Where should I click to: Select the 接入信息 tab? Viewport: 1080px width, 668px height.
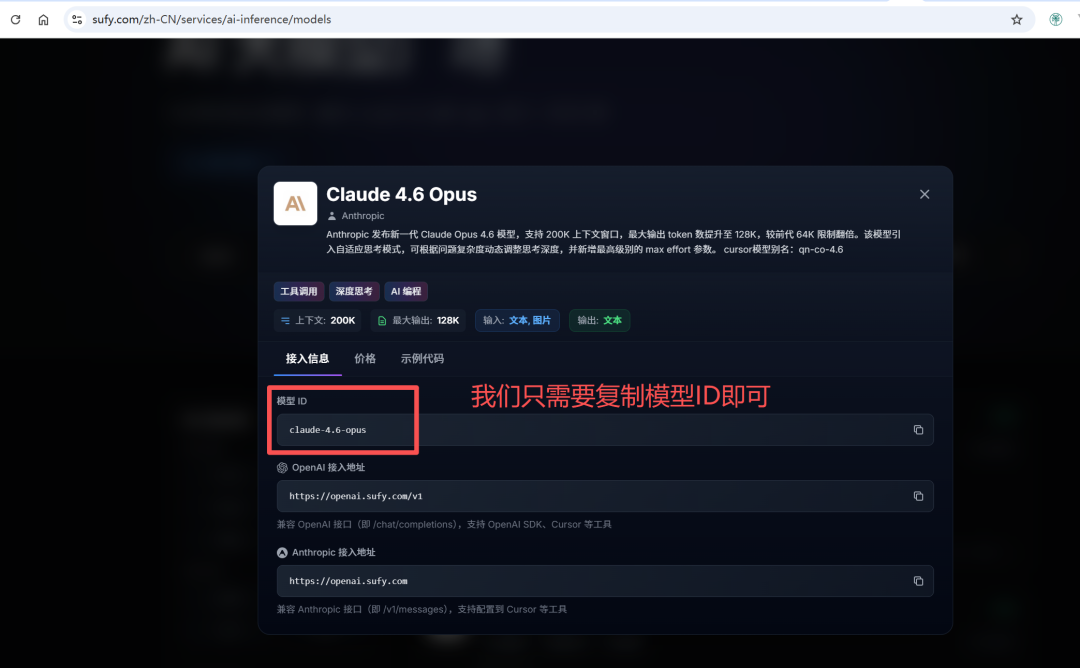click(x=307, y=358)
